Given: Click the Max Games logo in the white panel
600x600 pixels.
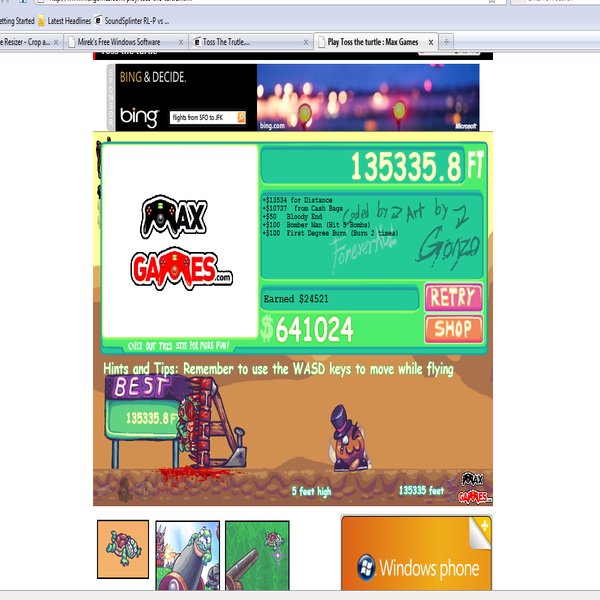Looking at the screenshot, I should tap(180, 242).
